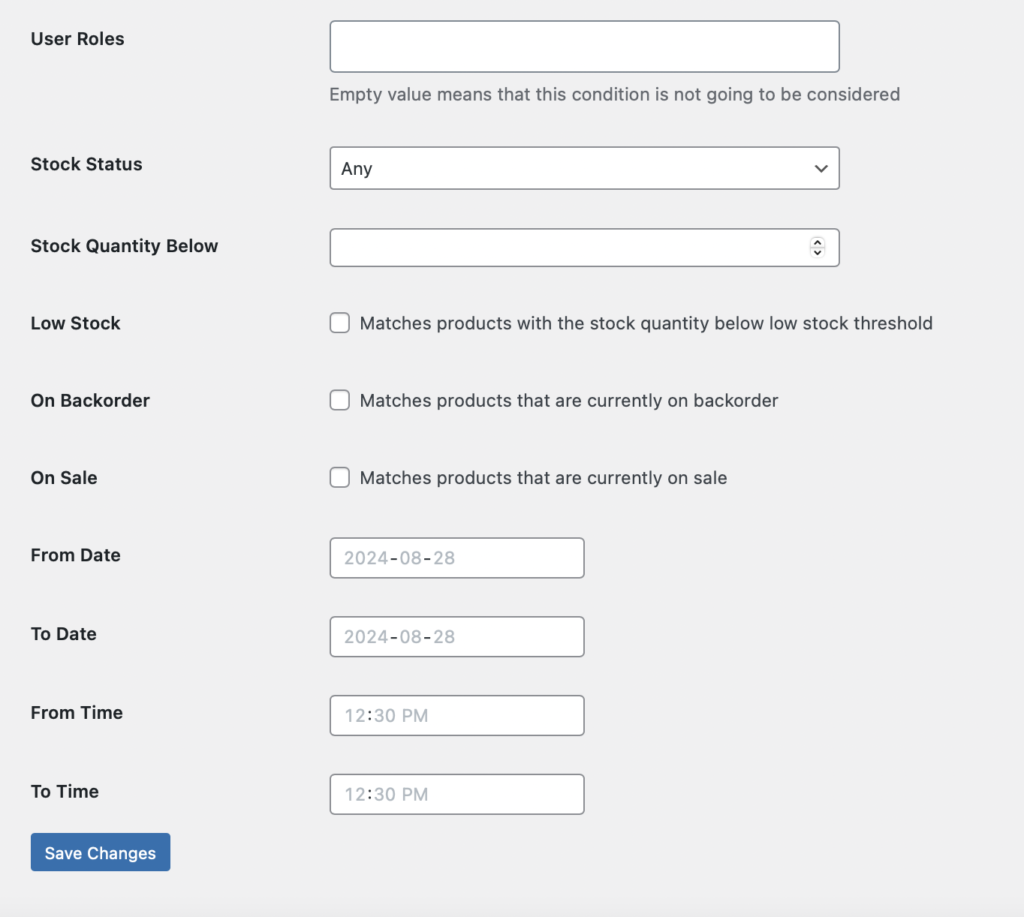Screen dimensions: 1024x917
Task: Click the PM segment in From Time
Action: coord(415,716)
